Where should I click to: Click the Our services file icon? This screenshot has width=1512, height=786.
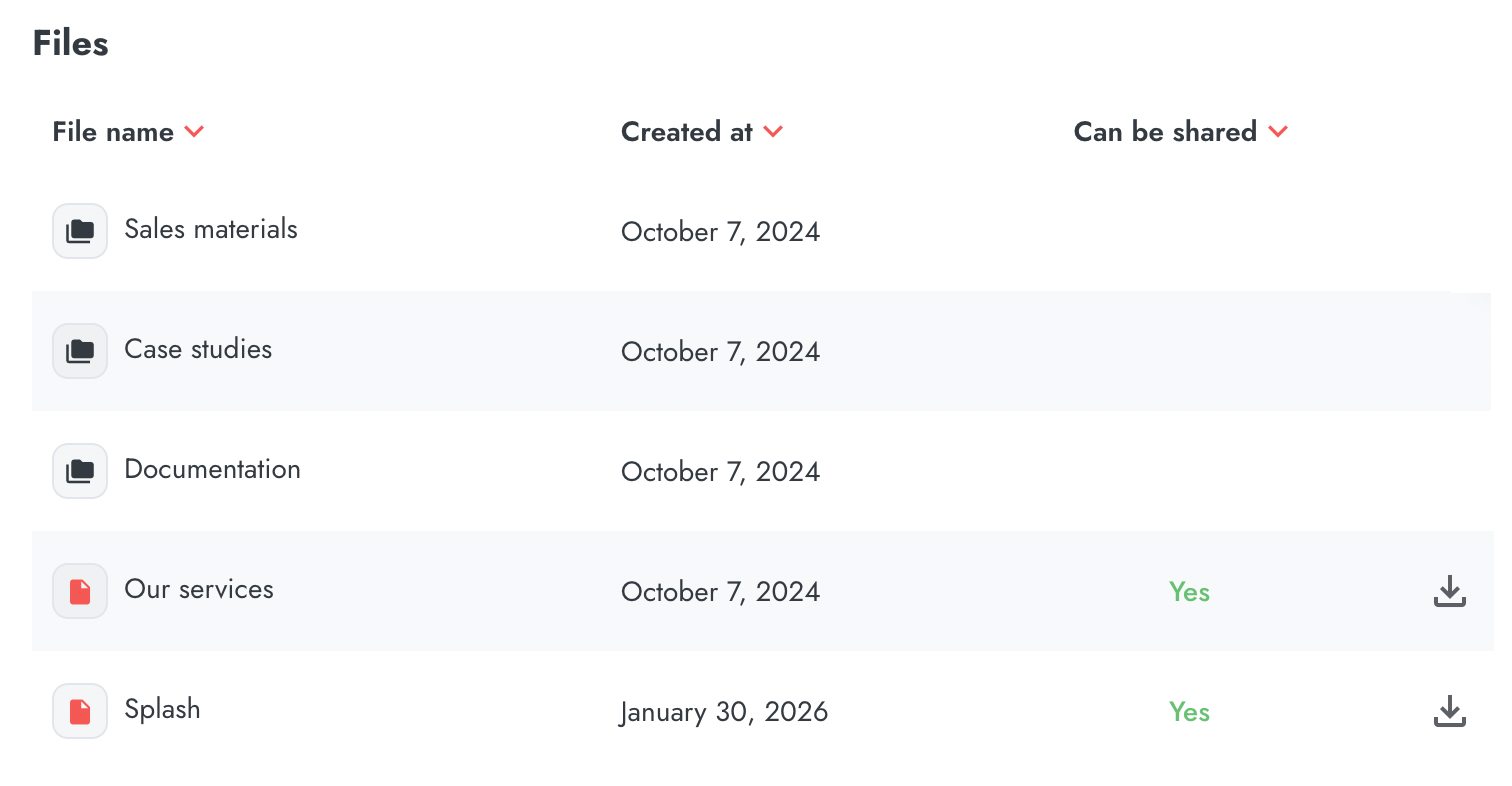(x=80, y=591)
